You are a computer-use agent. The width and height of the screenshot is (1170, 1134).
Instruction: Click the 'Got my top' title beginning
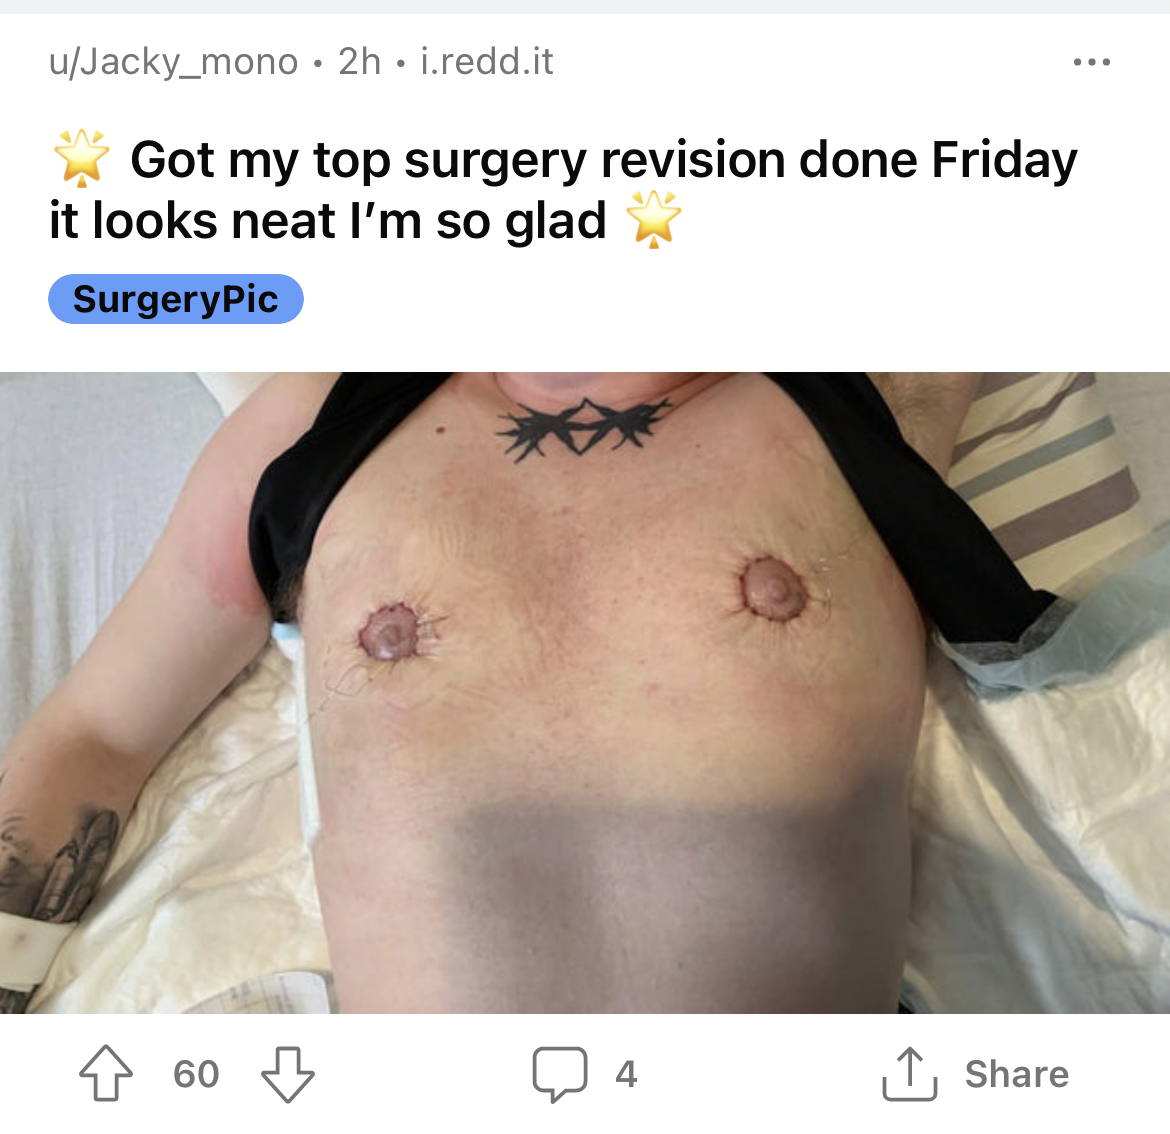[x=260, y=161]
